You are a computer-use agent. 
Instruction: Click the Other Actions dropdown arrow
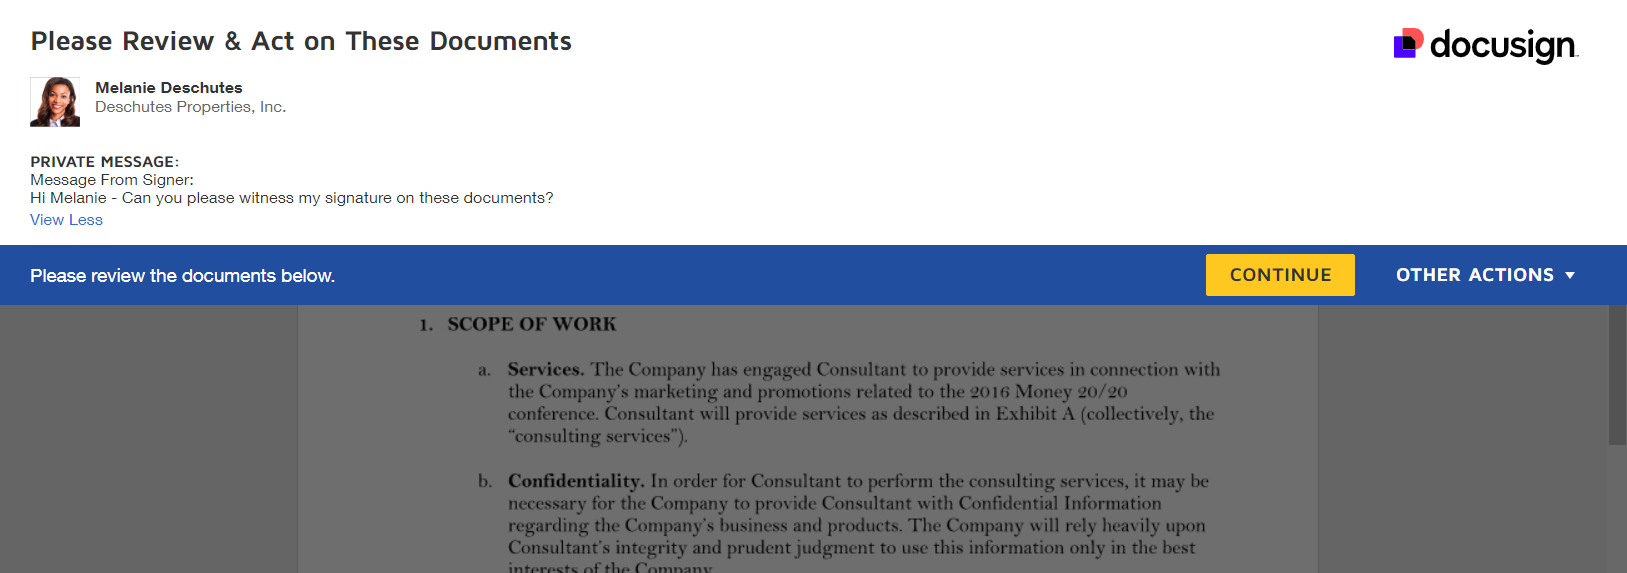point(1570,275)
